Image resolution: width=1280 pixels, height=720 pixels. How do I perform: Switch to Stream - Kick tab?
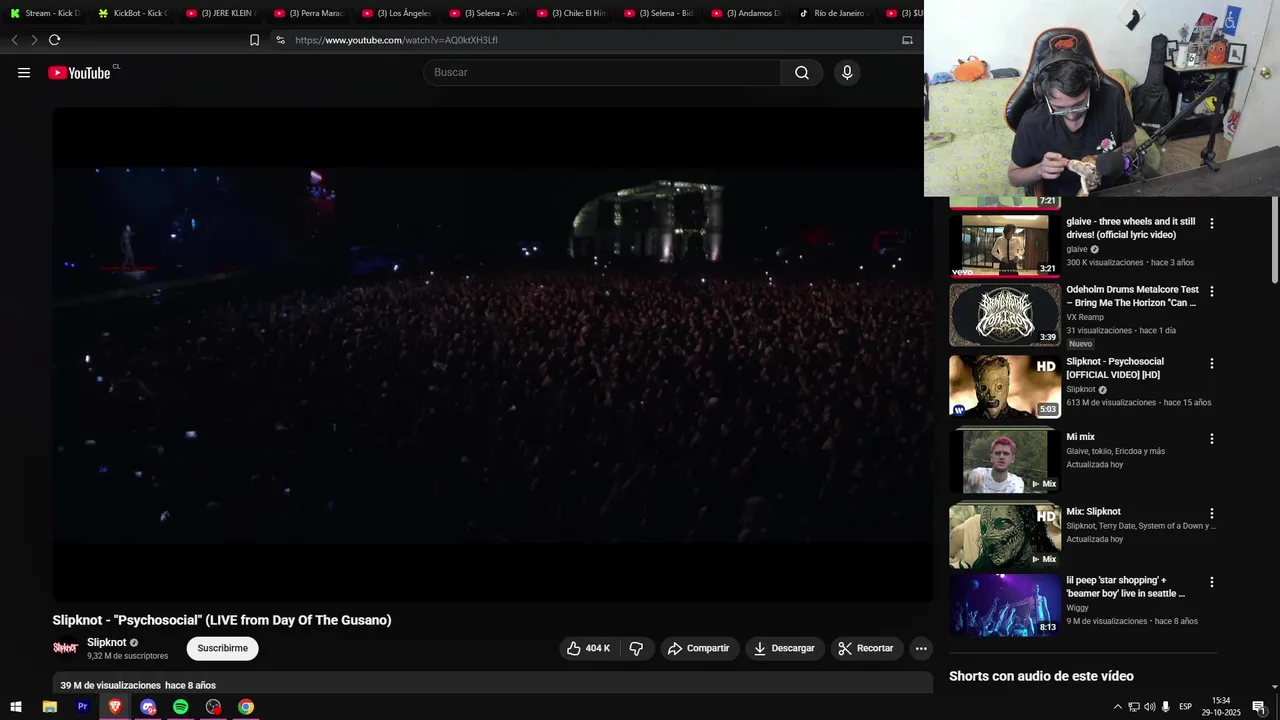click(x=47, y=13)
